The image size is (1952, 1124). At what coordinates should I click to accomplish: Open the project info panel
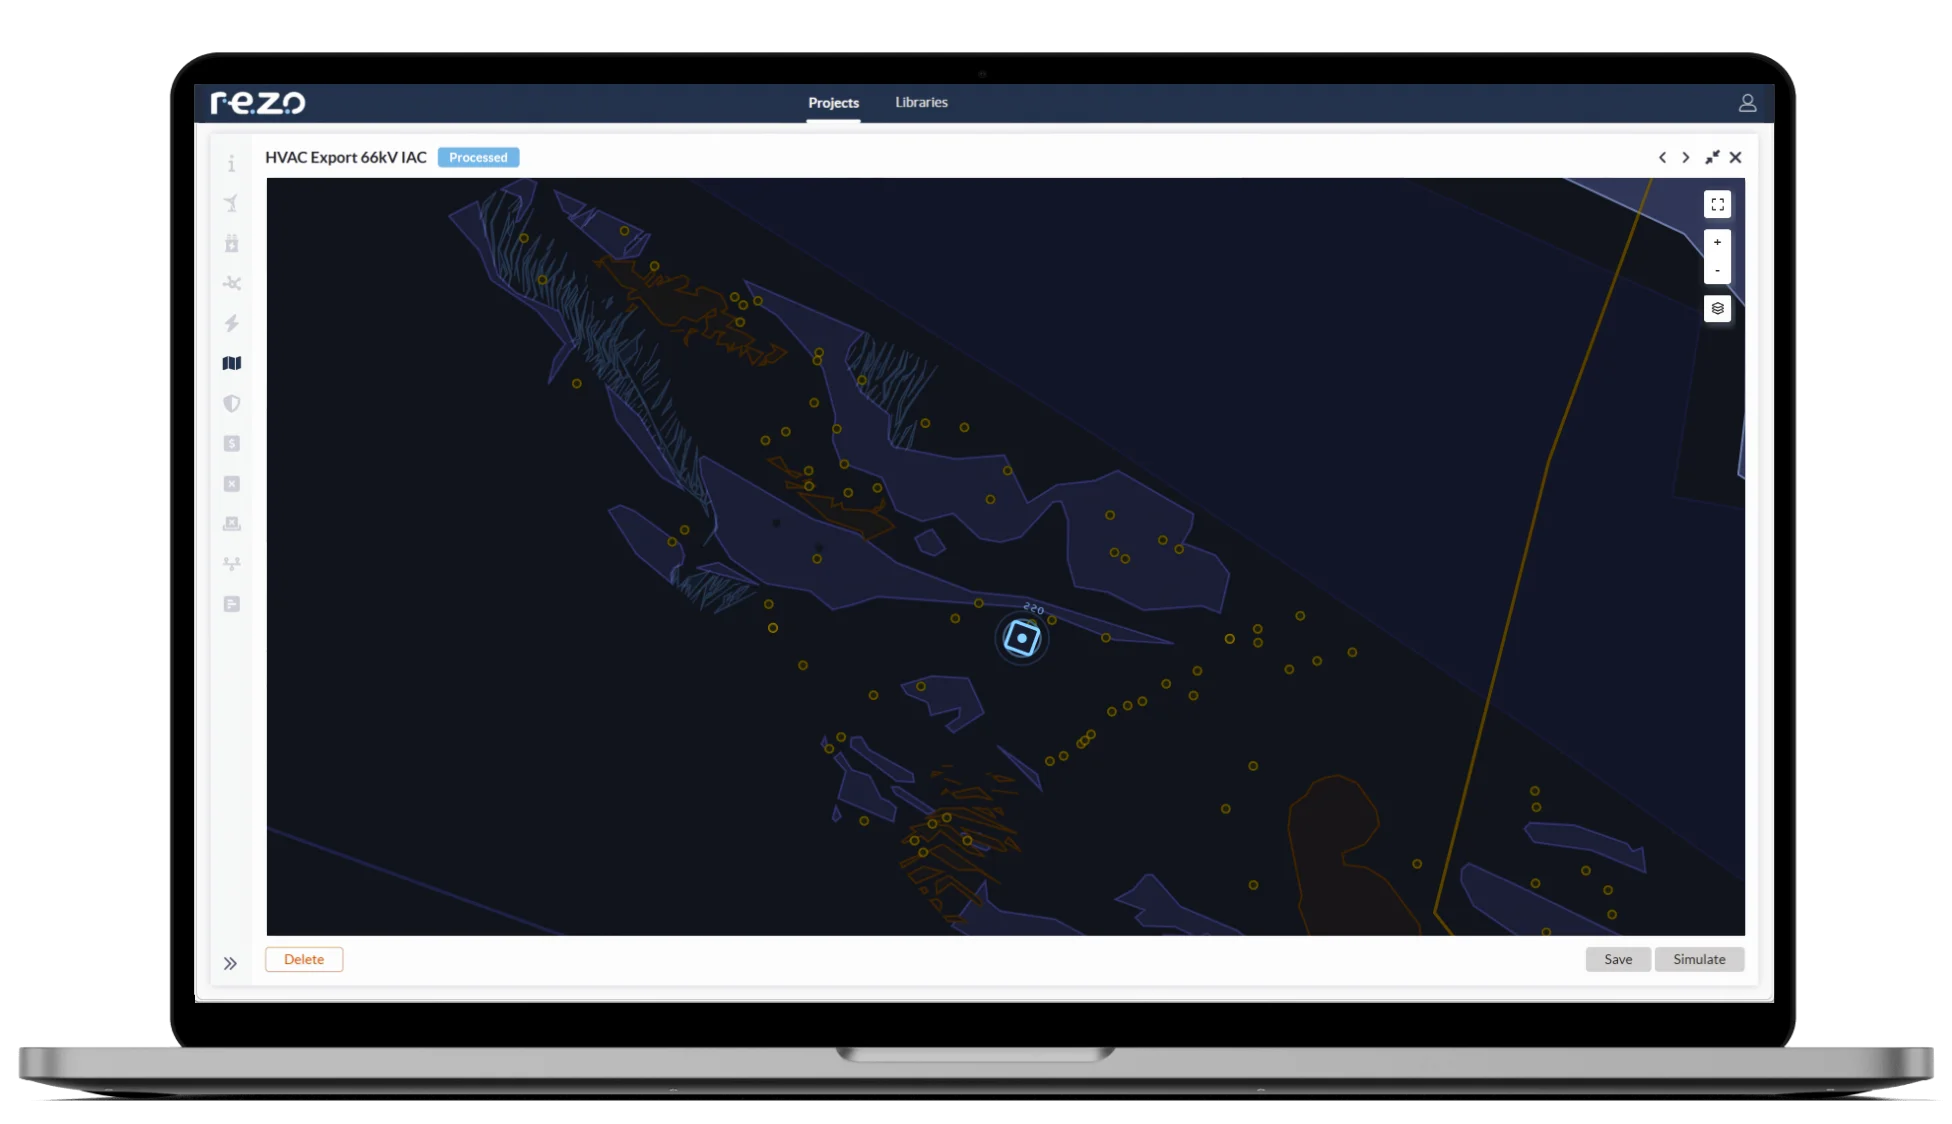point(232,165)
